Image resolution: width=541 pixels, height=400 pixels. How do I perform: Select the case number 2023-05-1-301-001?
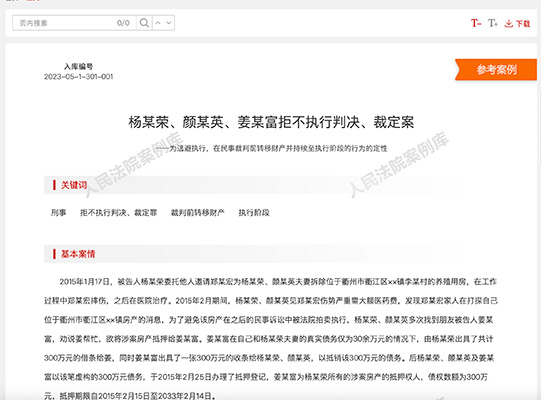click(79, 77)
